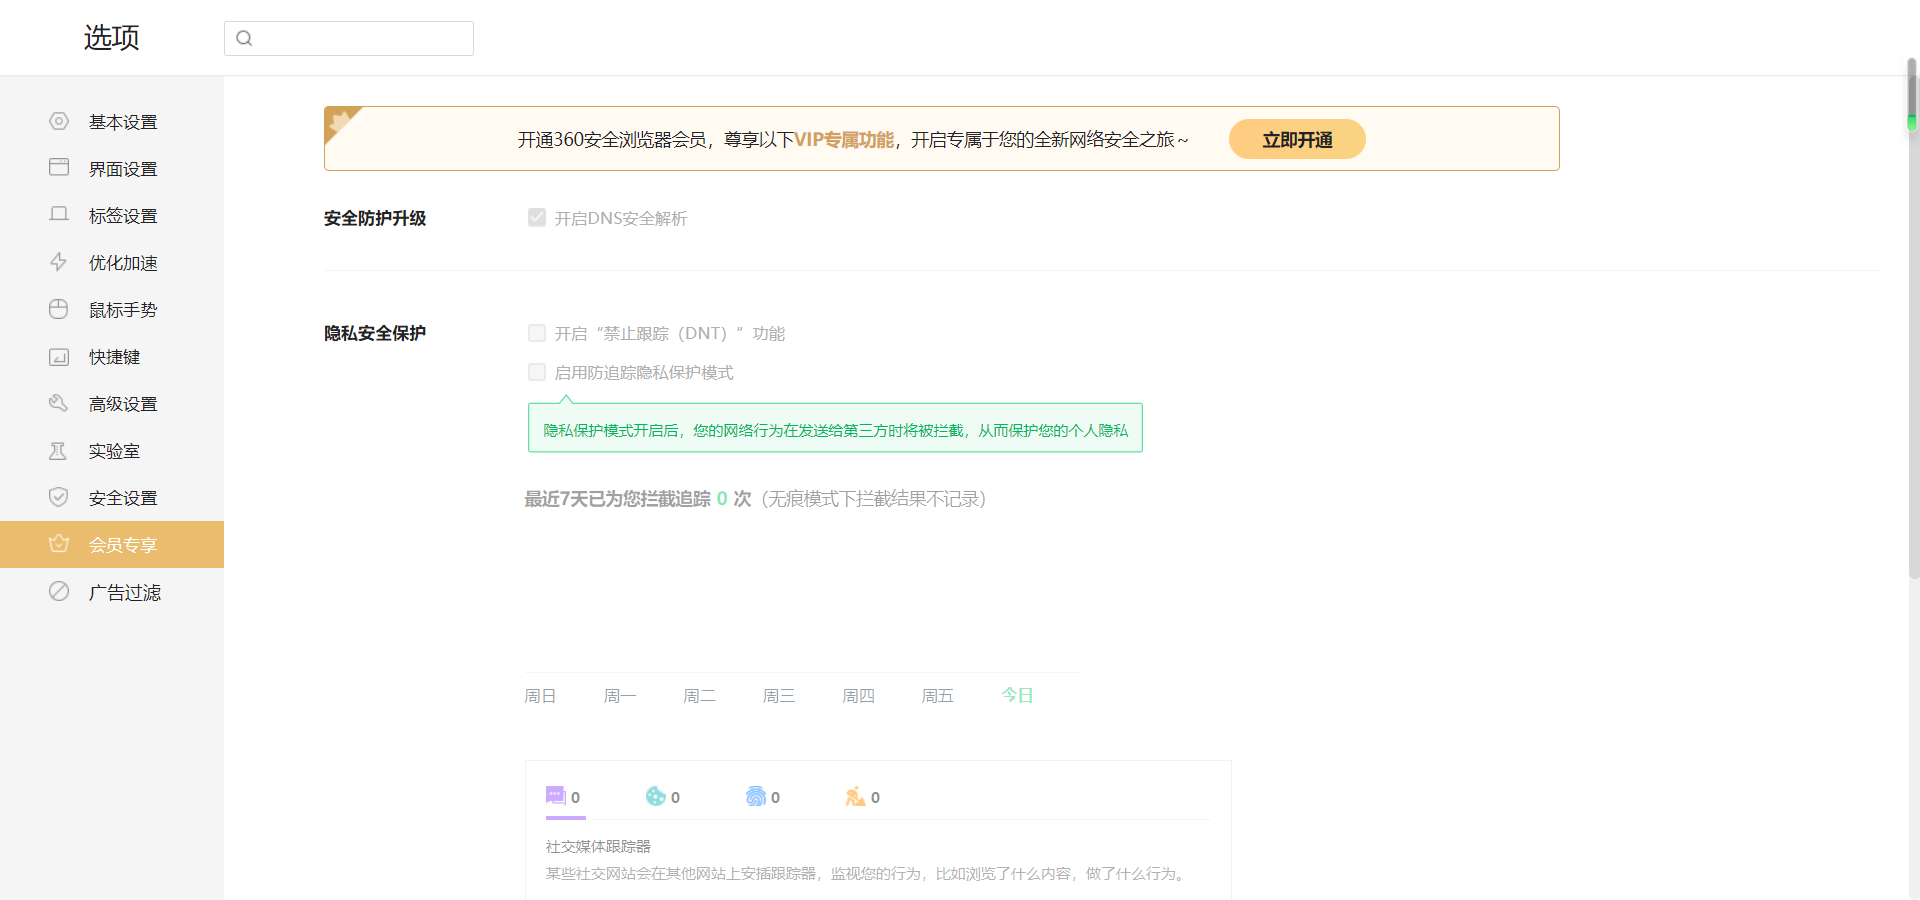Uncheck 开启DNS安全解析 checkbox
Viewport: 1920px width, 900px height.
[x=537, y=217]
